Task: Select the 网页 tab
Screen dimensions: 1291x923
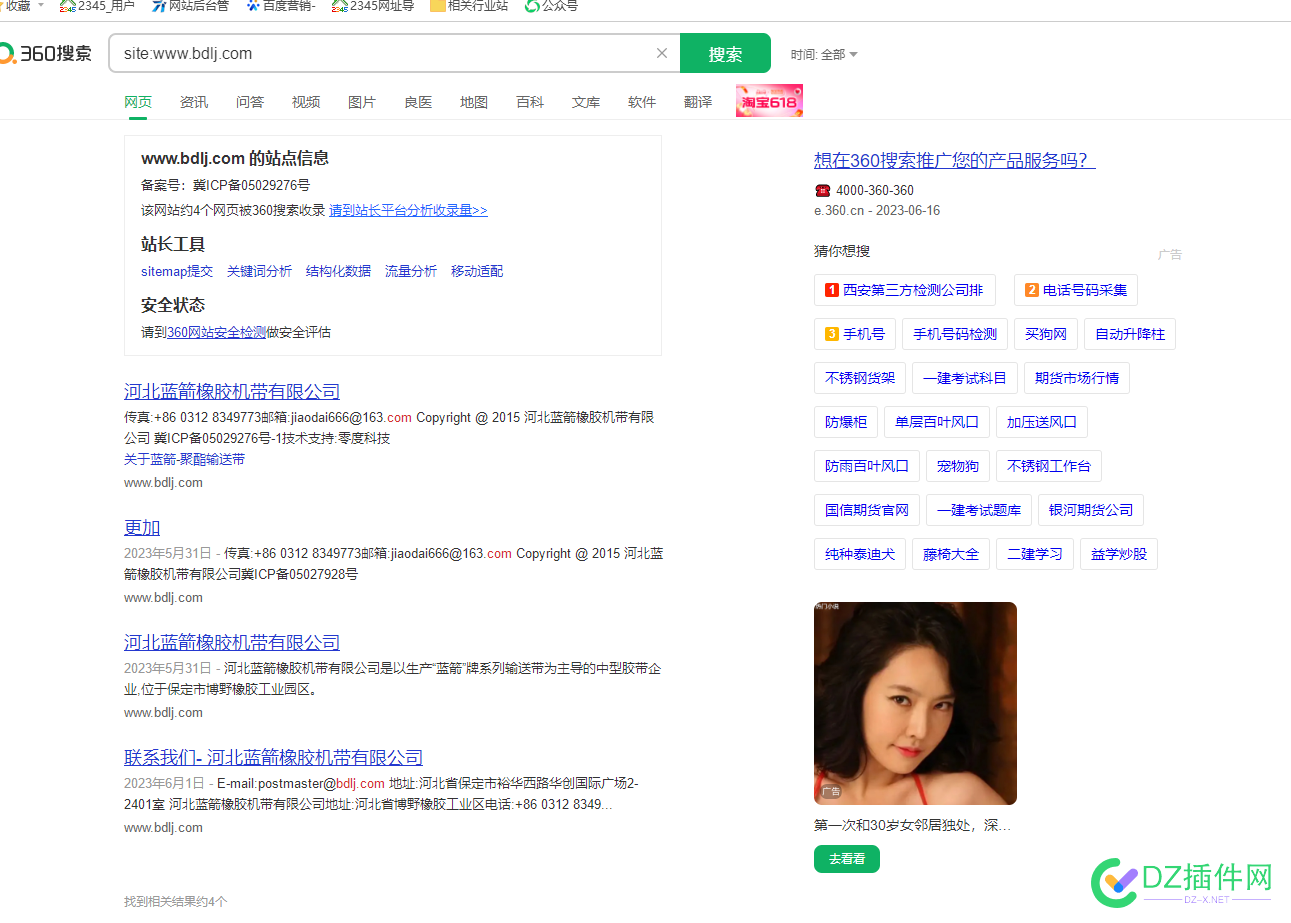Action: click(138, 102)
